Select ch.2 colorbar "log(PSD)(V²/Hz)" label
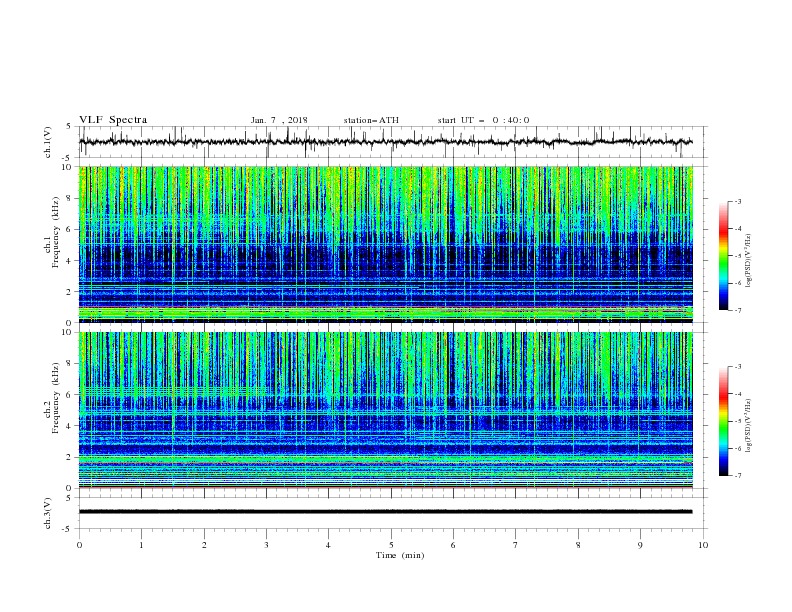 coord(749,426)
